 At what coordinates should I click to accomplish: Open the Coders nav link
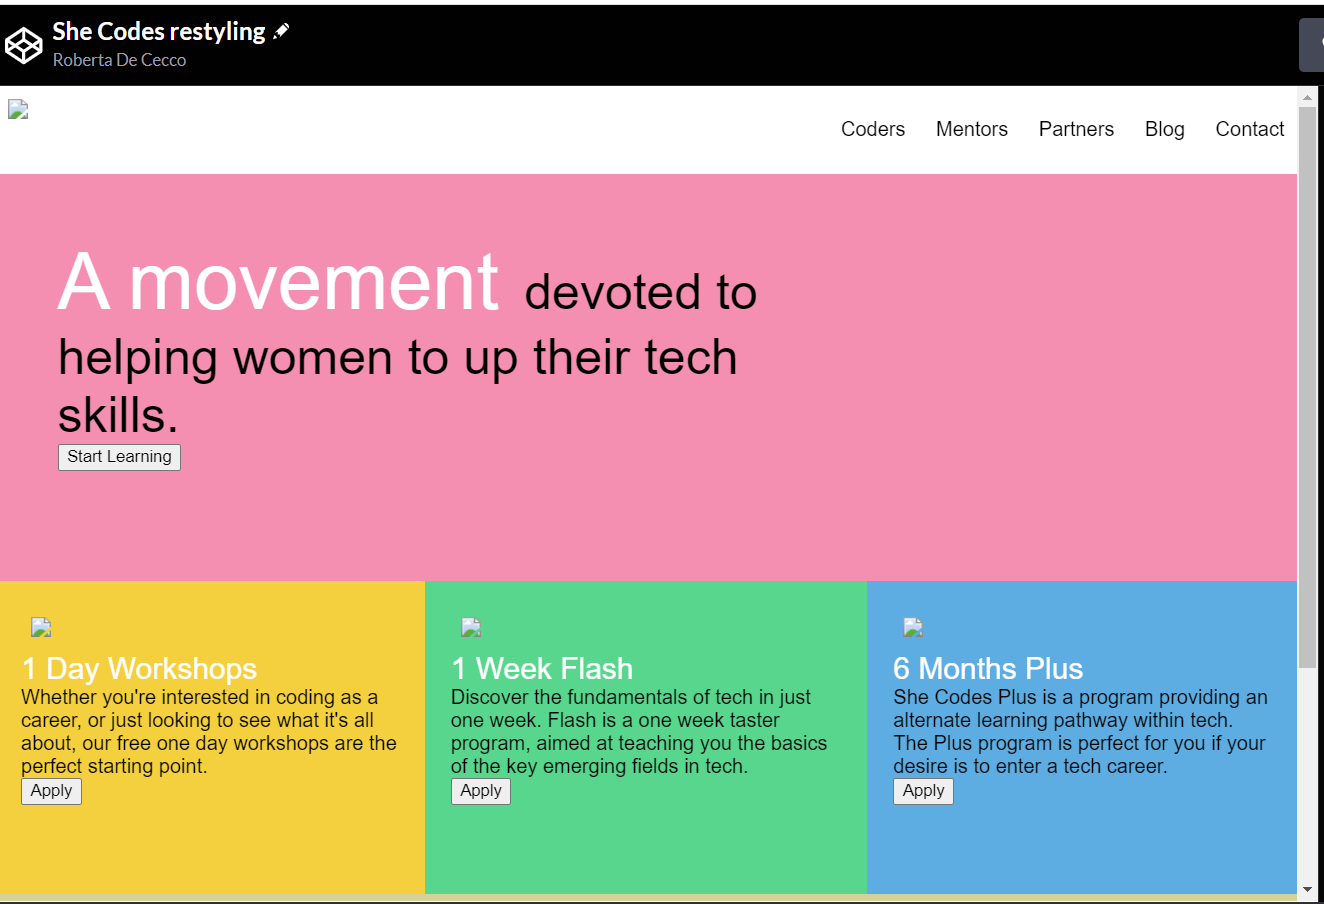point(873,129)
